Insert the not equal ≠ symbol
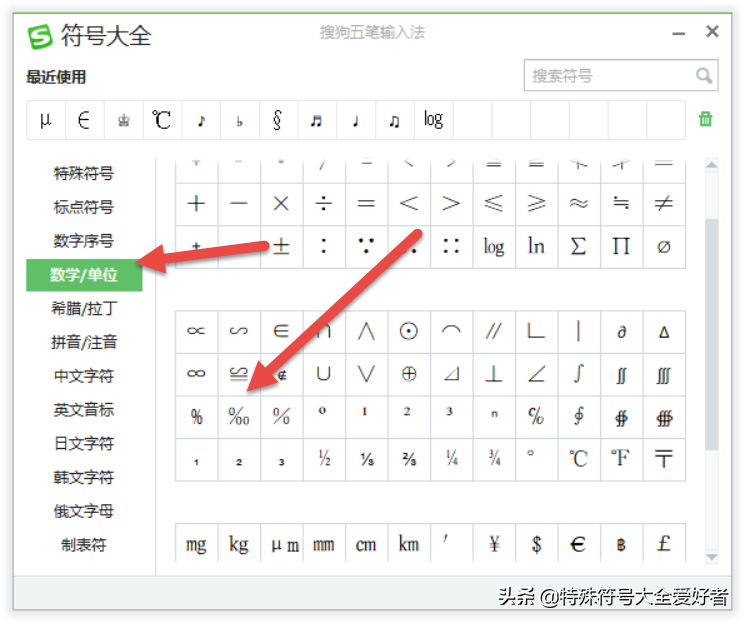745x623 pixels. [664, 204]
